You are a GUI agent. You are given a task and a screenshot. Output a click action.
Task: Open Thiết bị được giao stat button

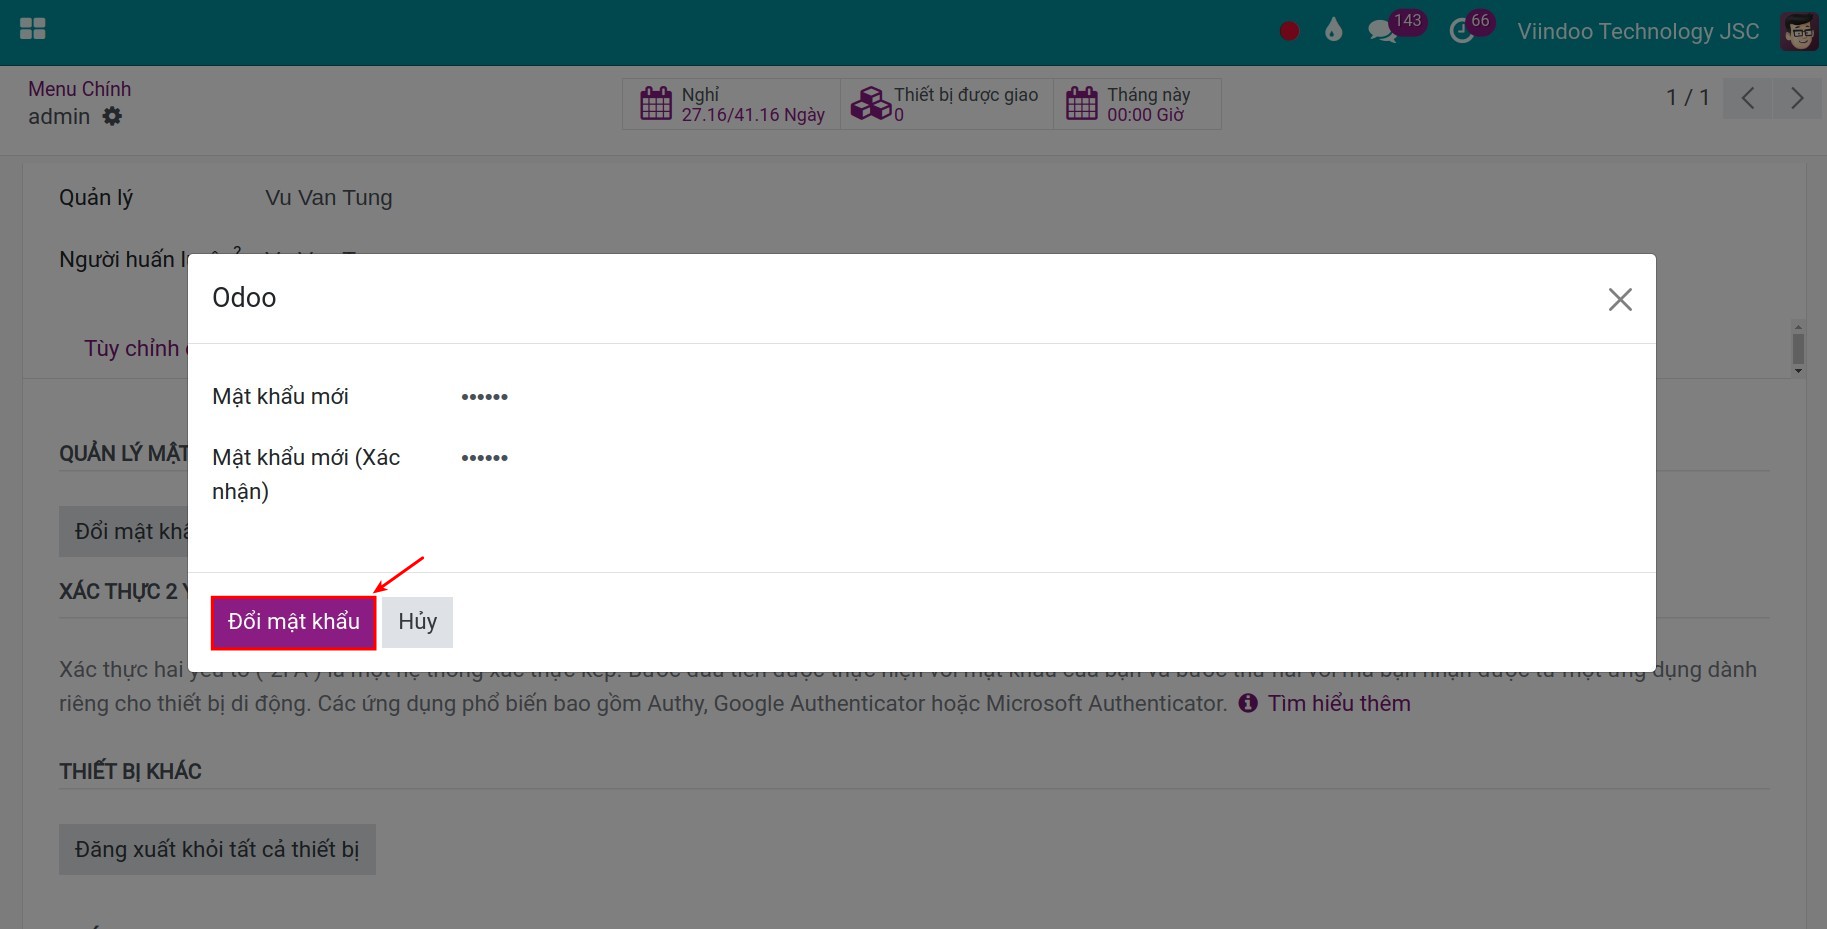[x=947, y=104]
